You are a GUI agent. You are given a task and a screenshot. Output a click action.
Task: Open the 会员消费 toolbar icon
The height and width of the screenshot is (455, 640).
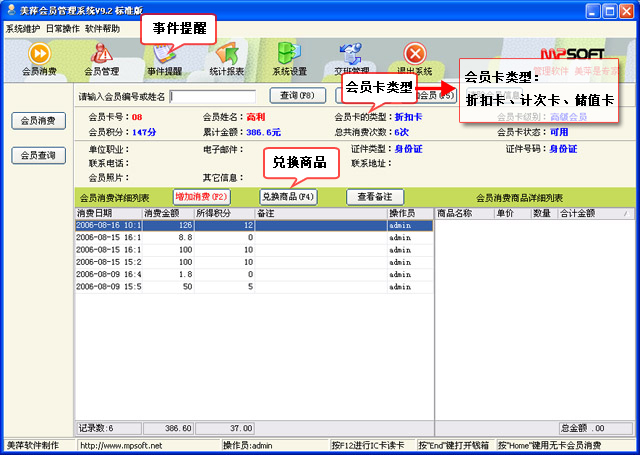point(39,58)
